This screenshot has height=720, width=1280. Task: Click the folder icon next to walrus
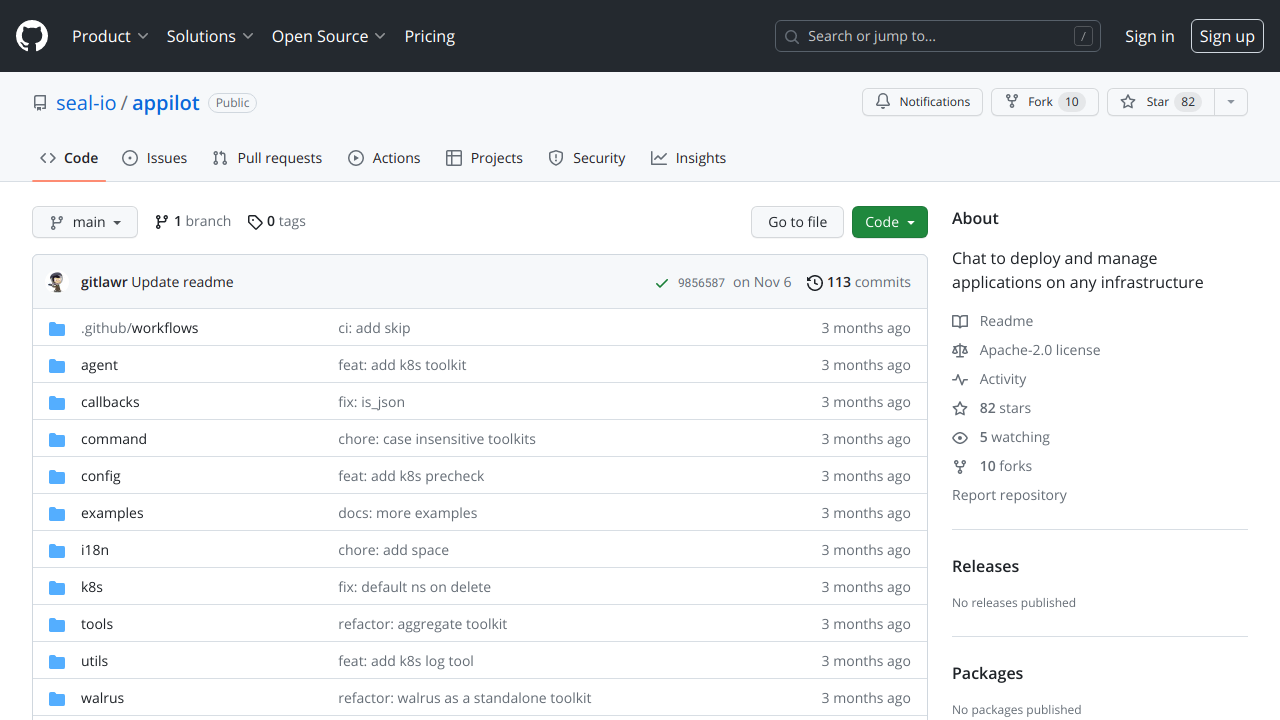(57, 698)
